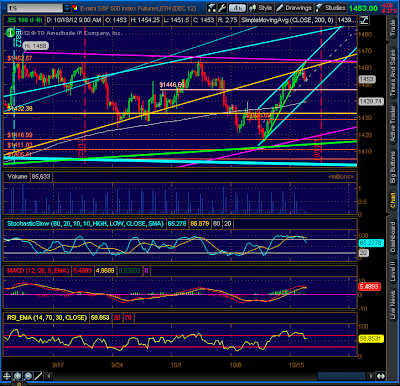
Task: Click the expand time axis arrows icon
Action: coord(381,376)
